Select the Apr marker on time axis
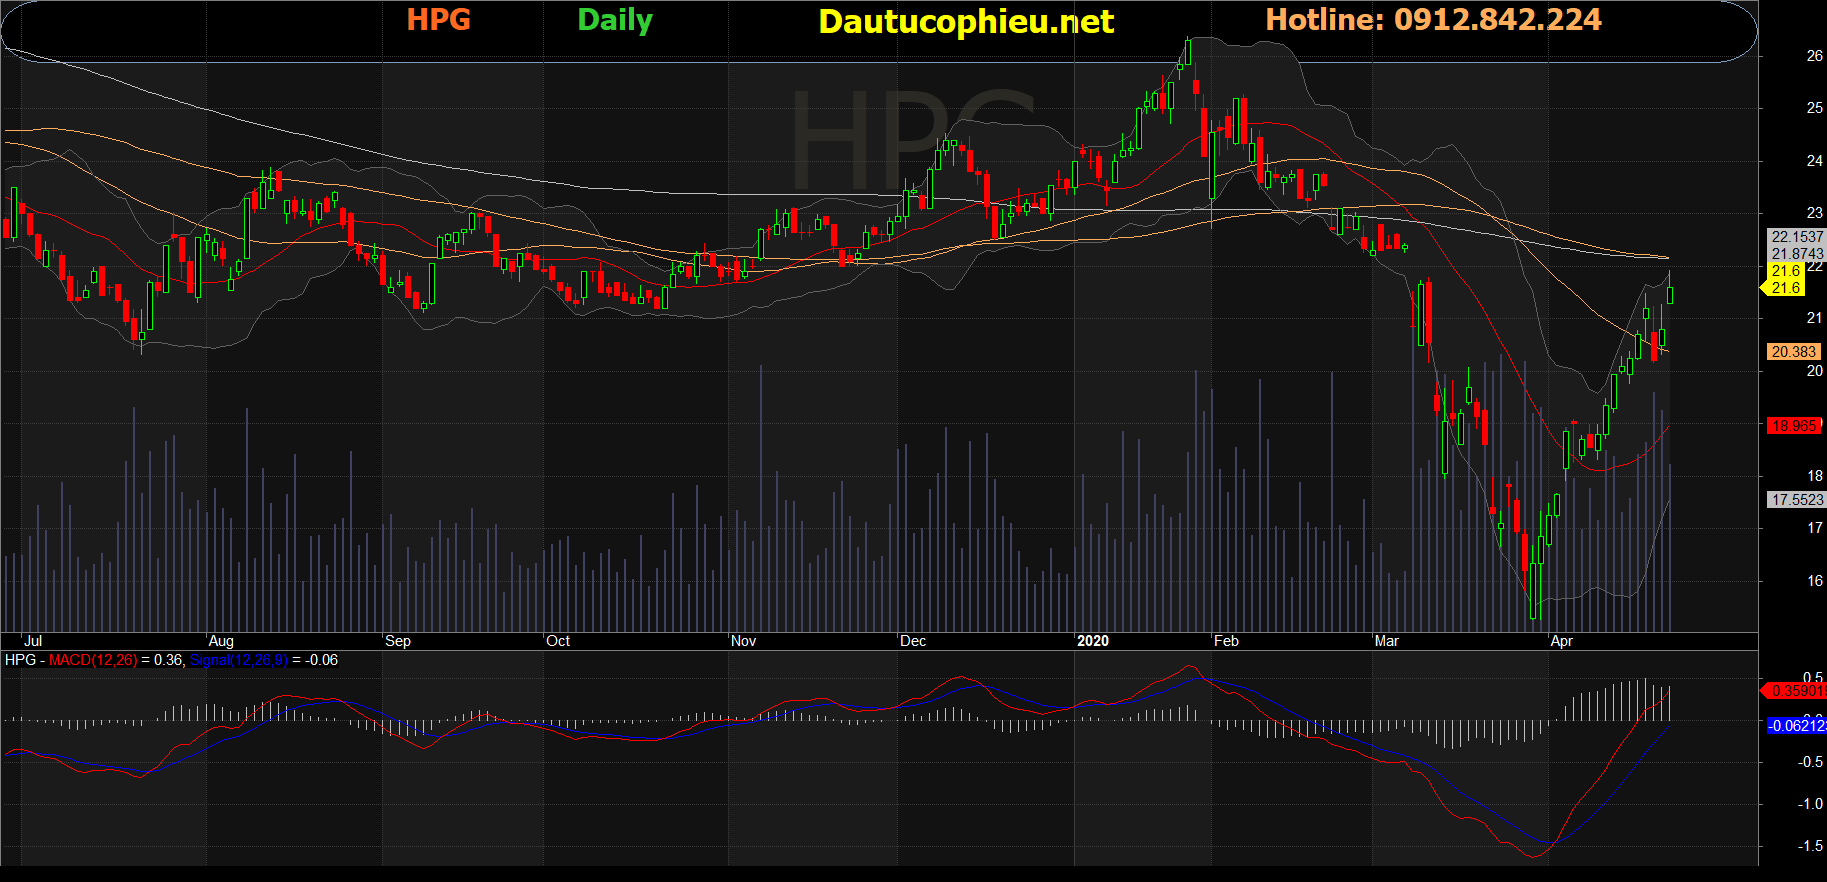Screen dimensions: 1827x882 tap(1561, 641)
